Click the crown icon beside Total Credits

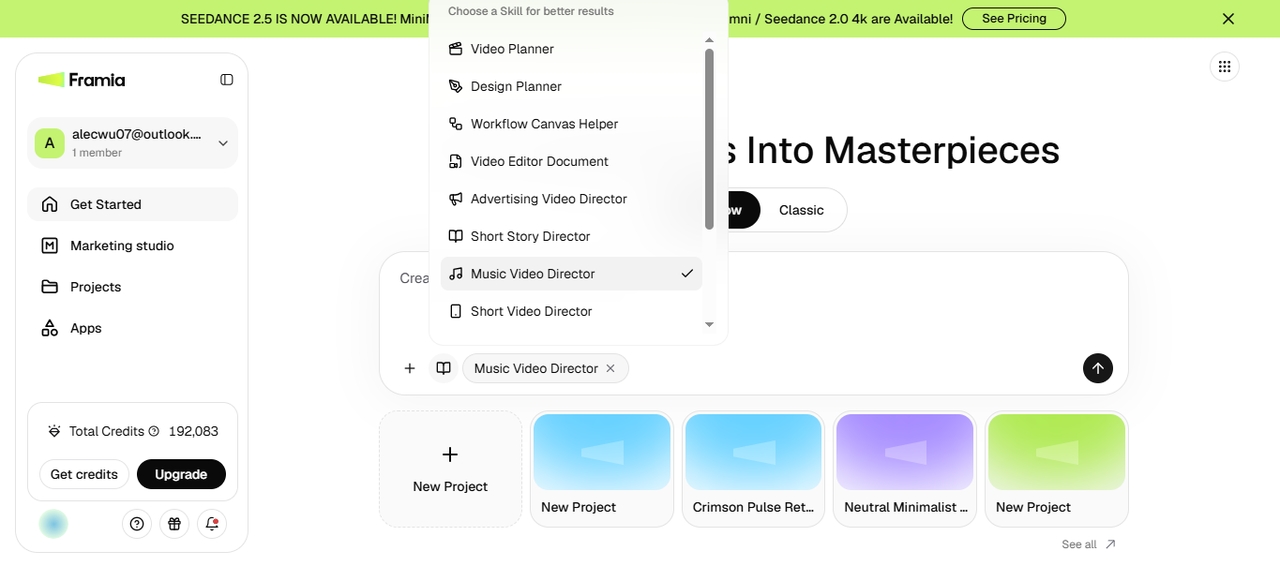[54, 431]
